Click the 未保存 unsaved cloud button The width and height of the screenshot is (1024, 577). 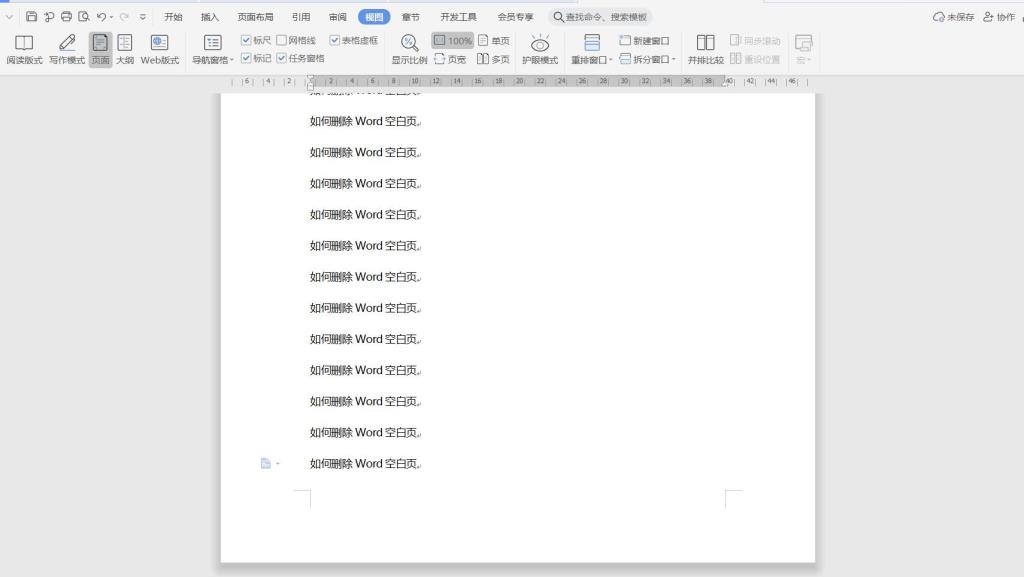[x=953, y=17]
